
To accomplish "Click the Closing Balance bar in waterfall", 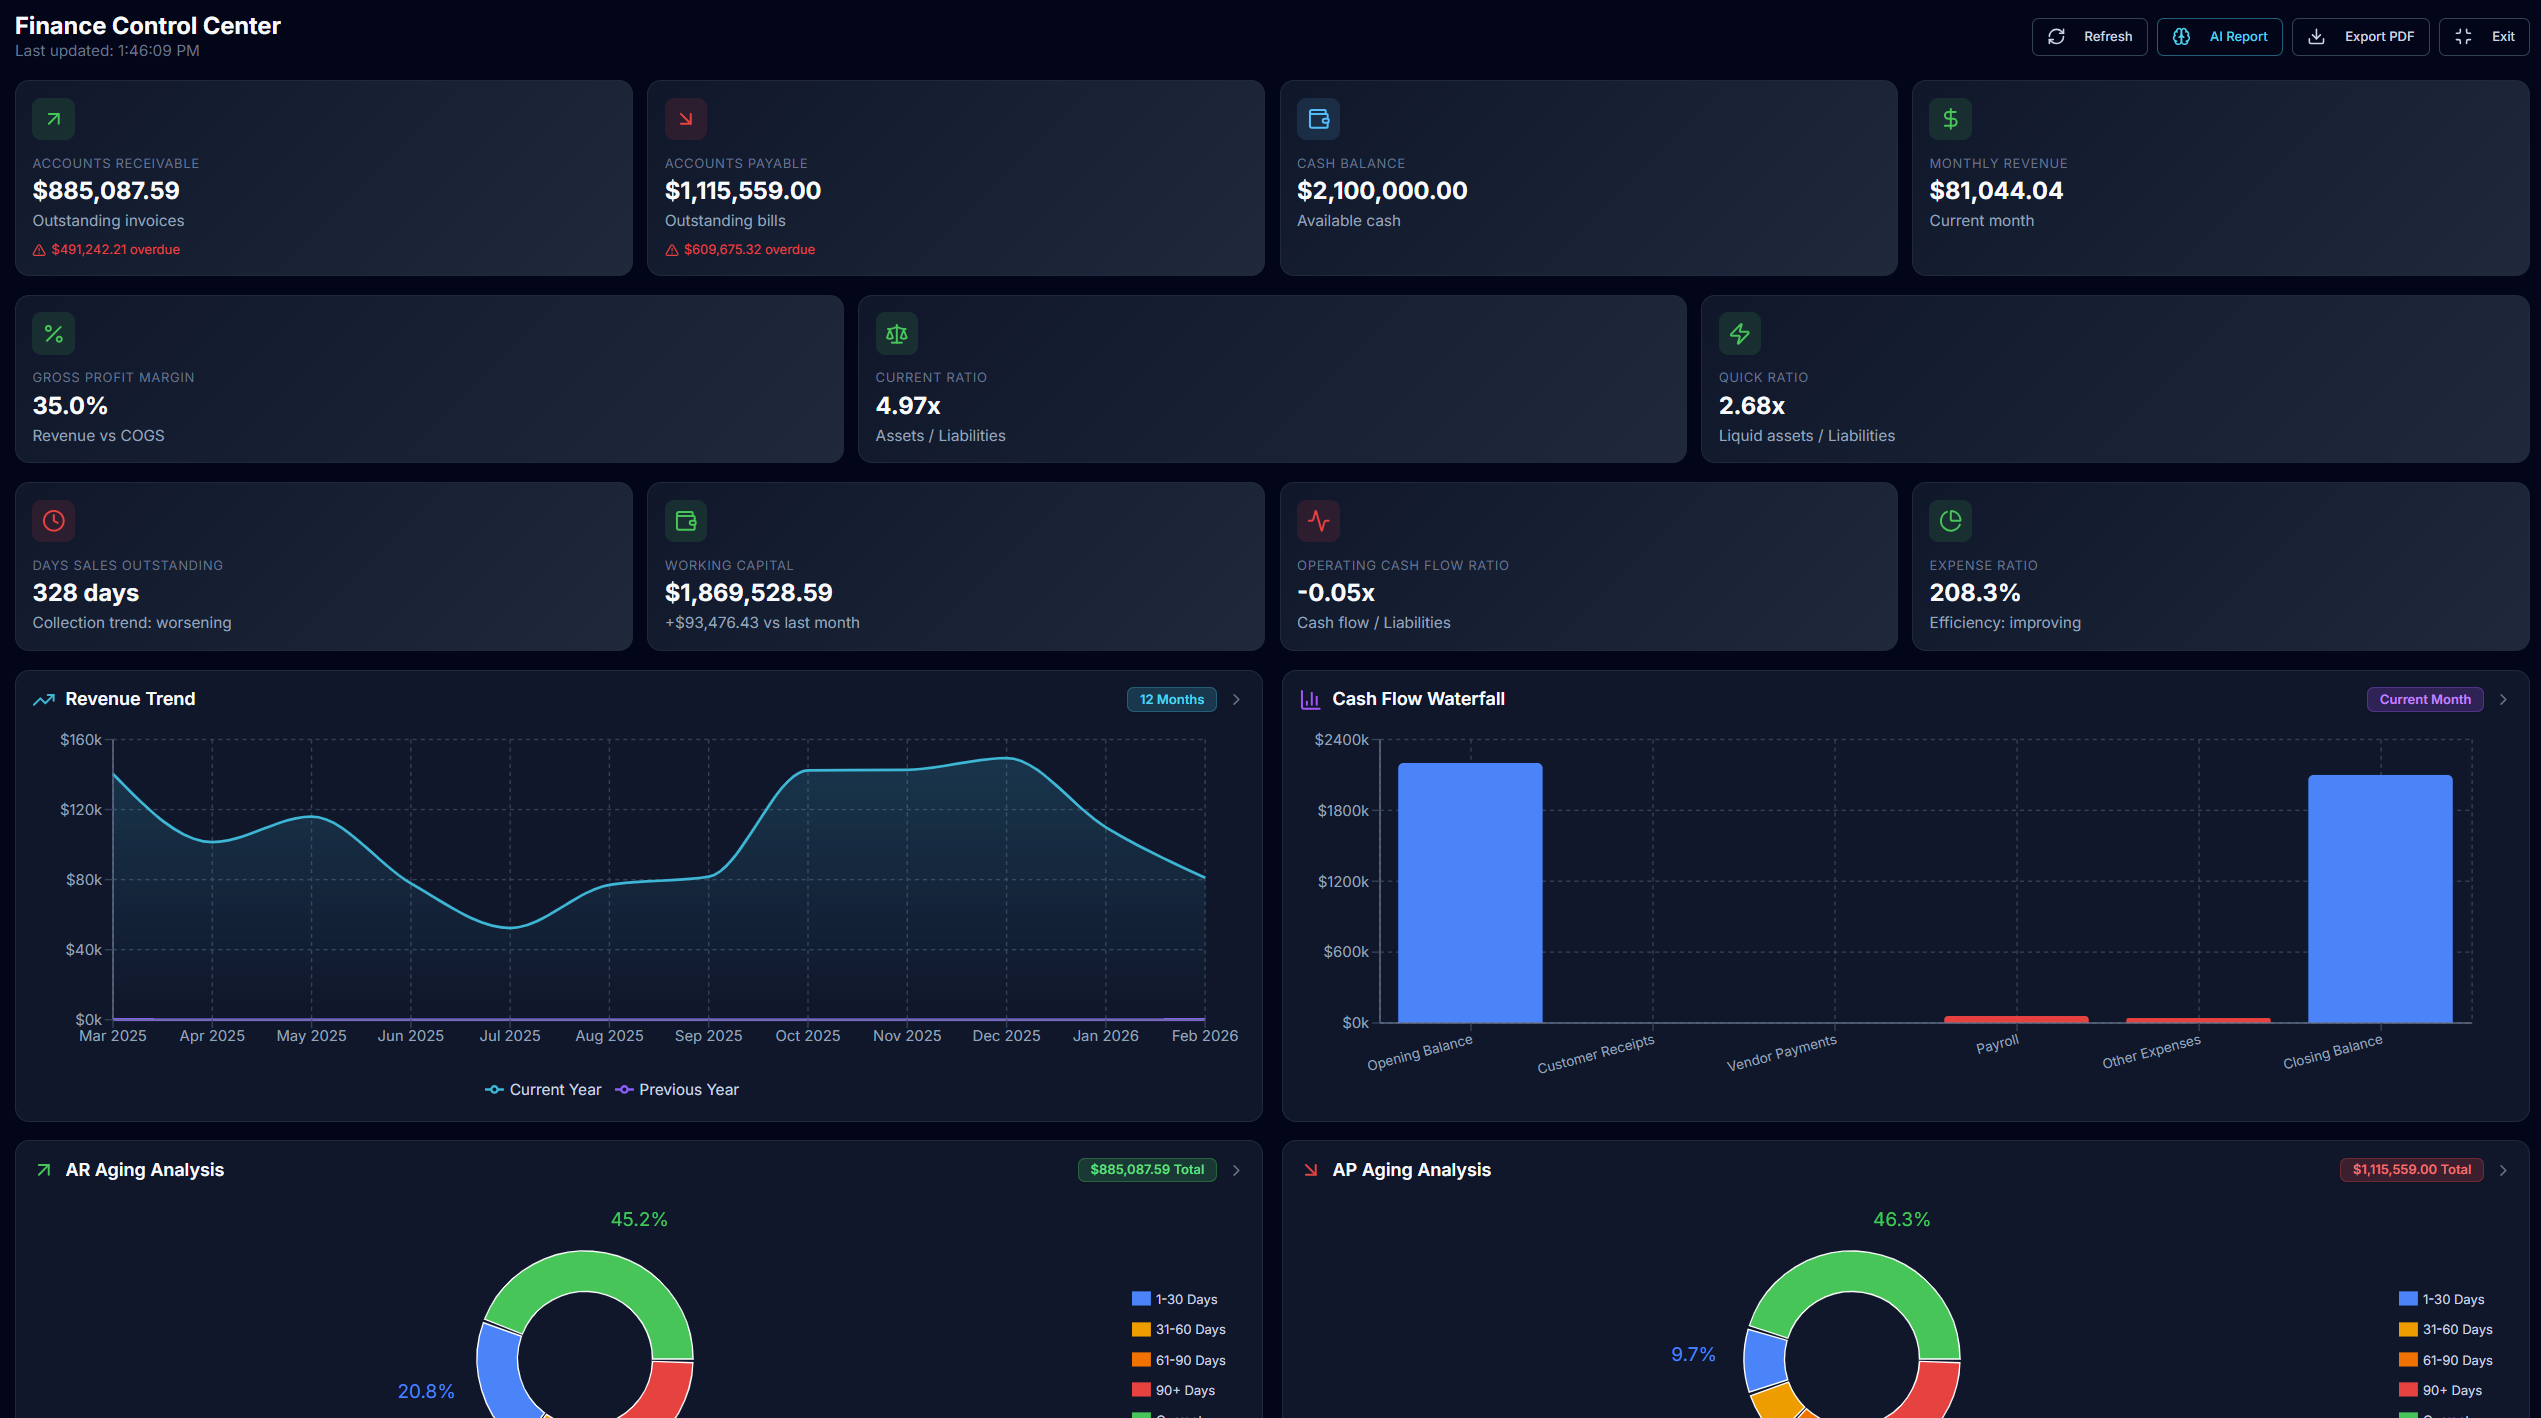I will coord(2380,899).
